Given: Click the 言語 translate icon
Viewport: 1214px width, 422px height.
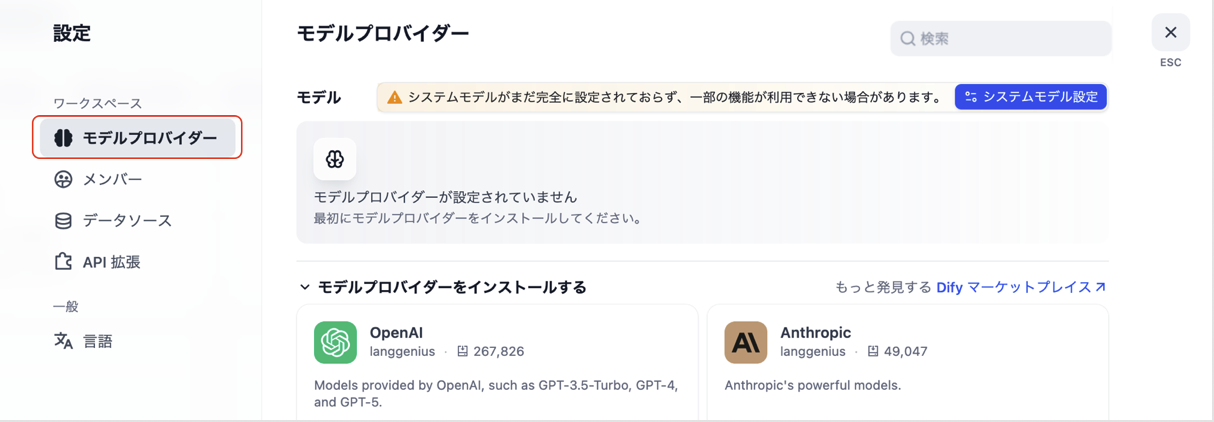Looking at the screenshot, I should point(63,341).
